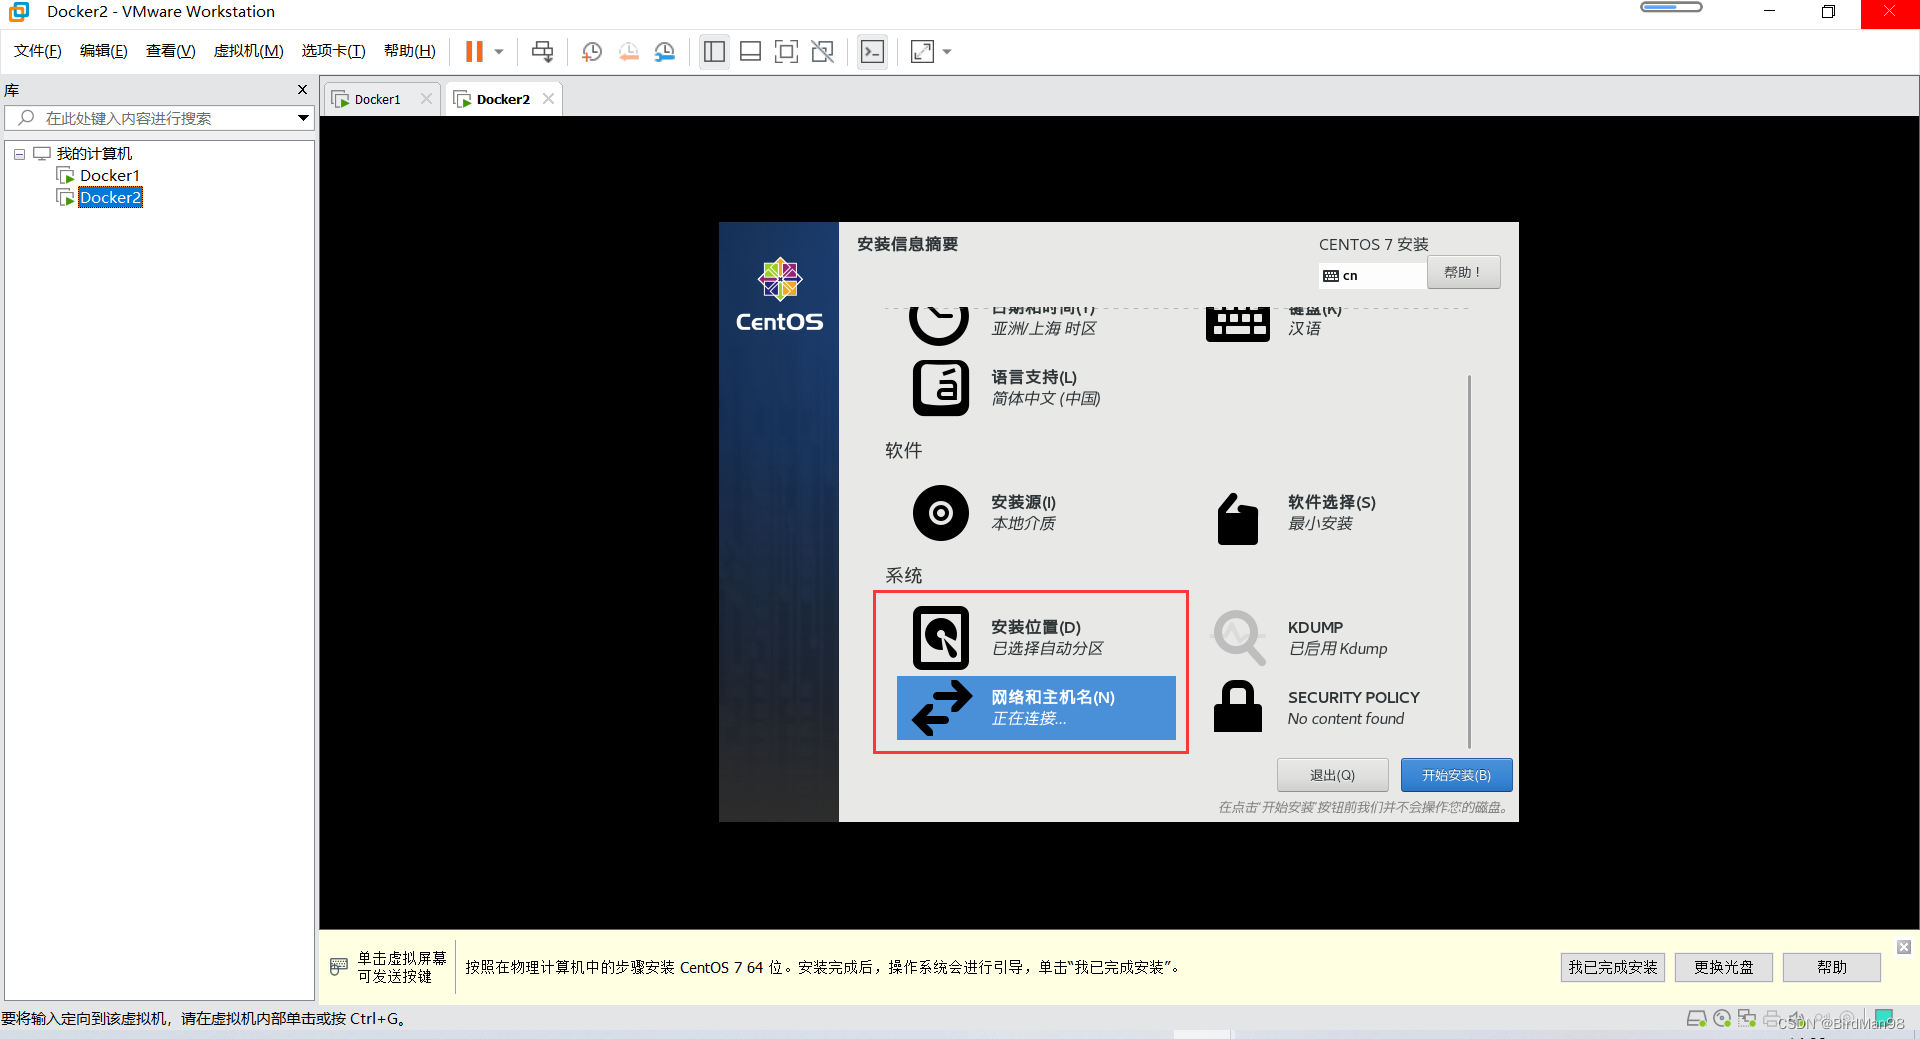
Task: Open the power options dropdown beside pause
Action: pyautogui.click(x=499, y=51)
